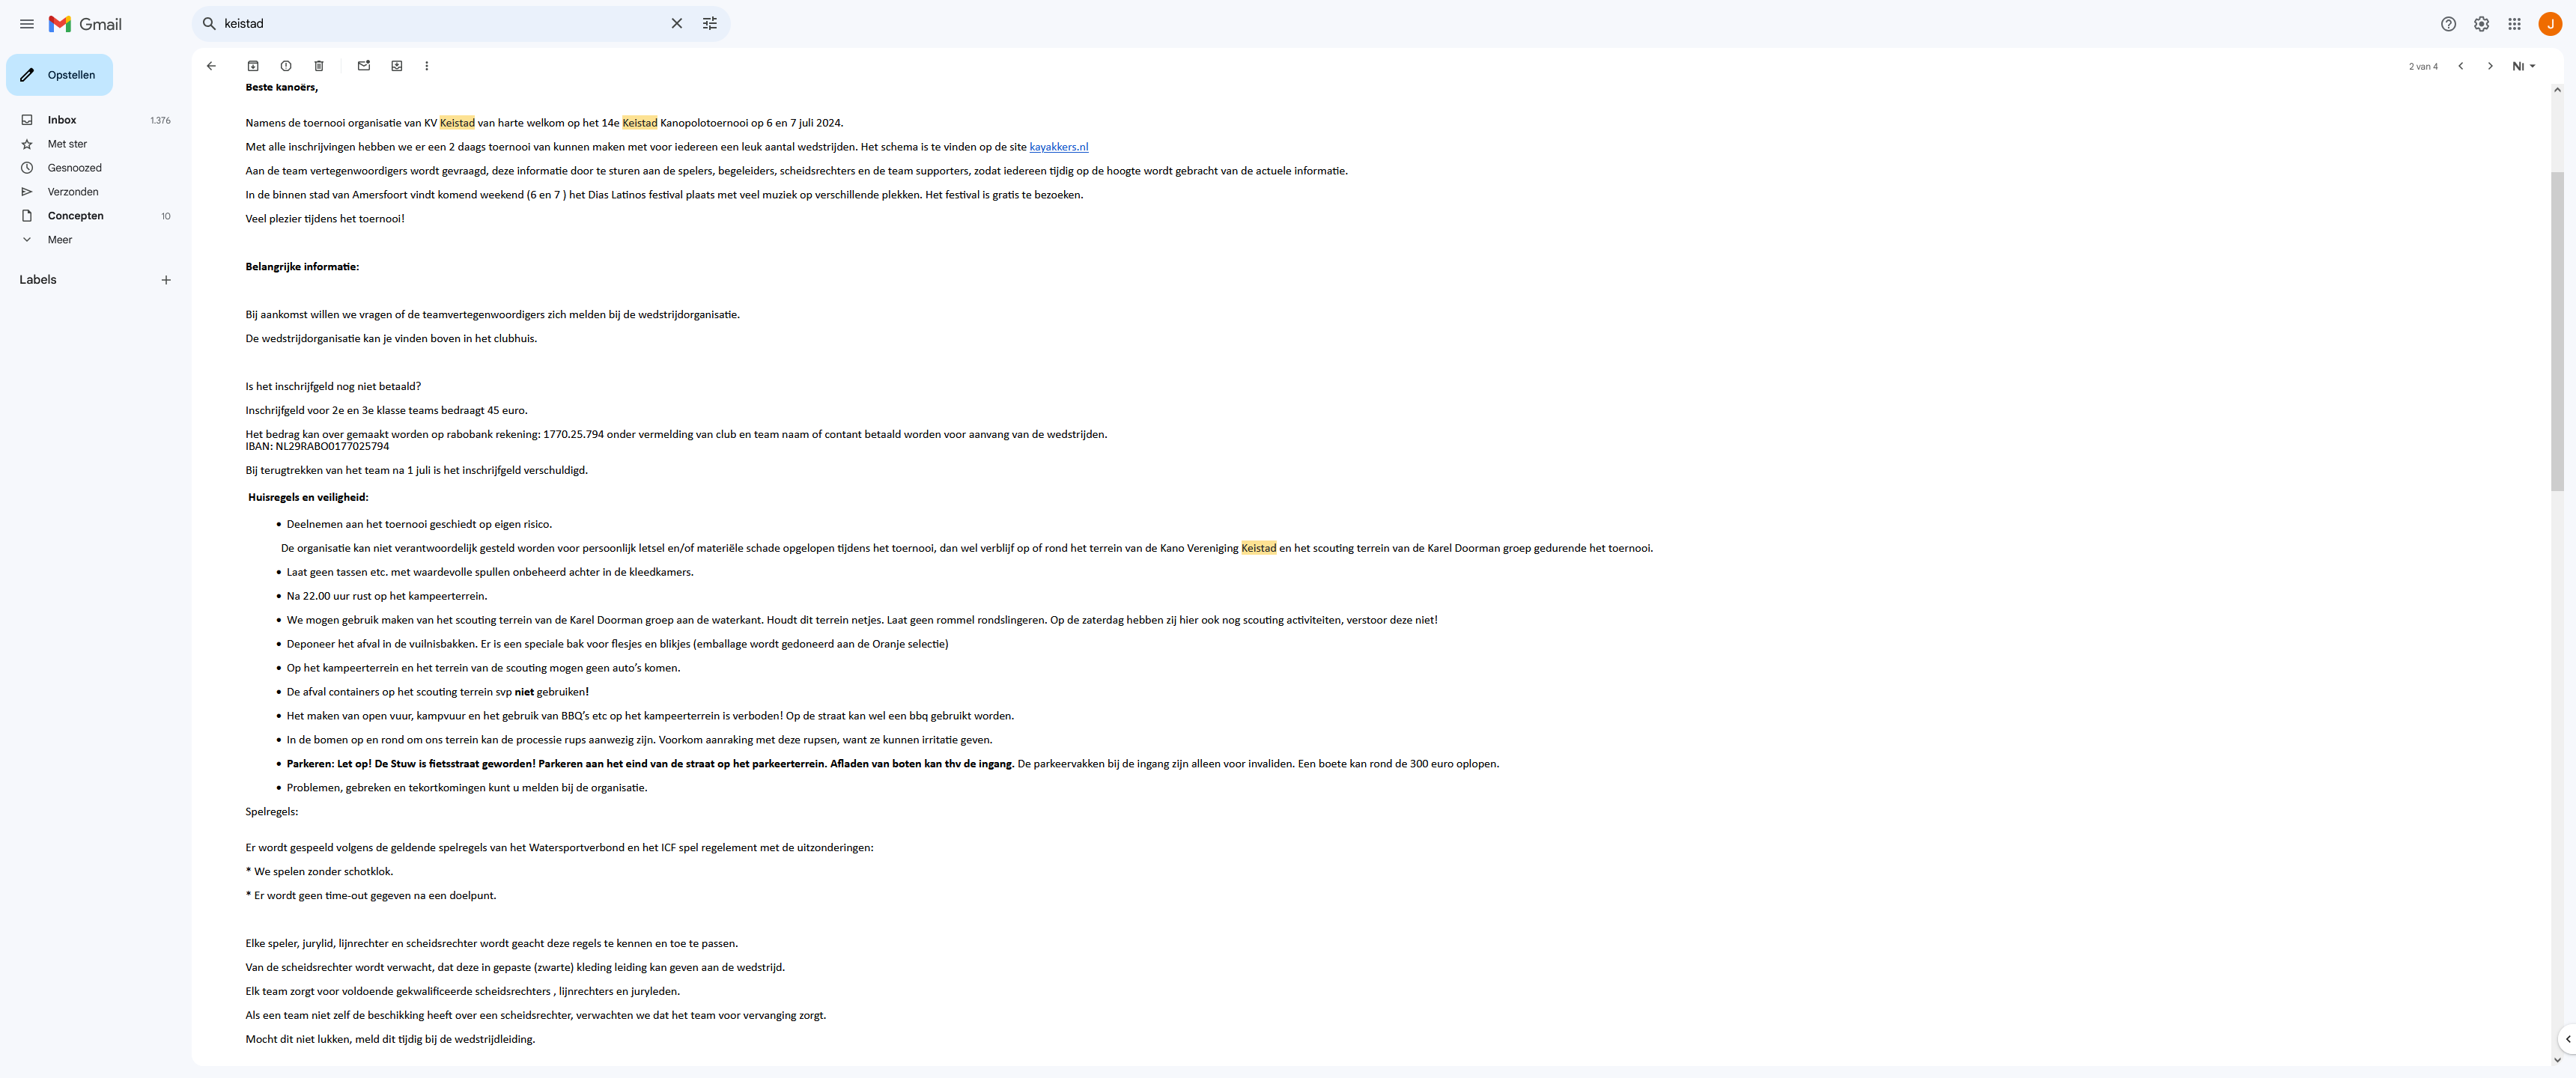Open the Nl input tools dropdown
Viewport: 2576px width, 1078px height.
tap(2524, 66)
